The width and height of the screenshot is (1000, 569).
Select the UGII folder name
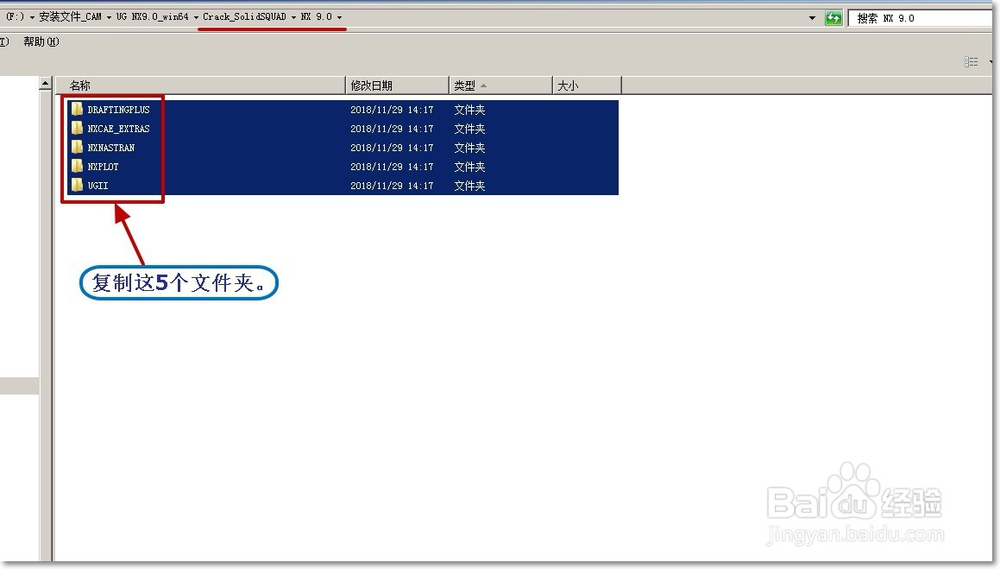[98, 186]
